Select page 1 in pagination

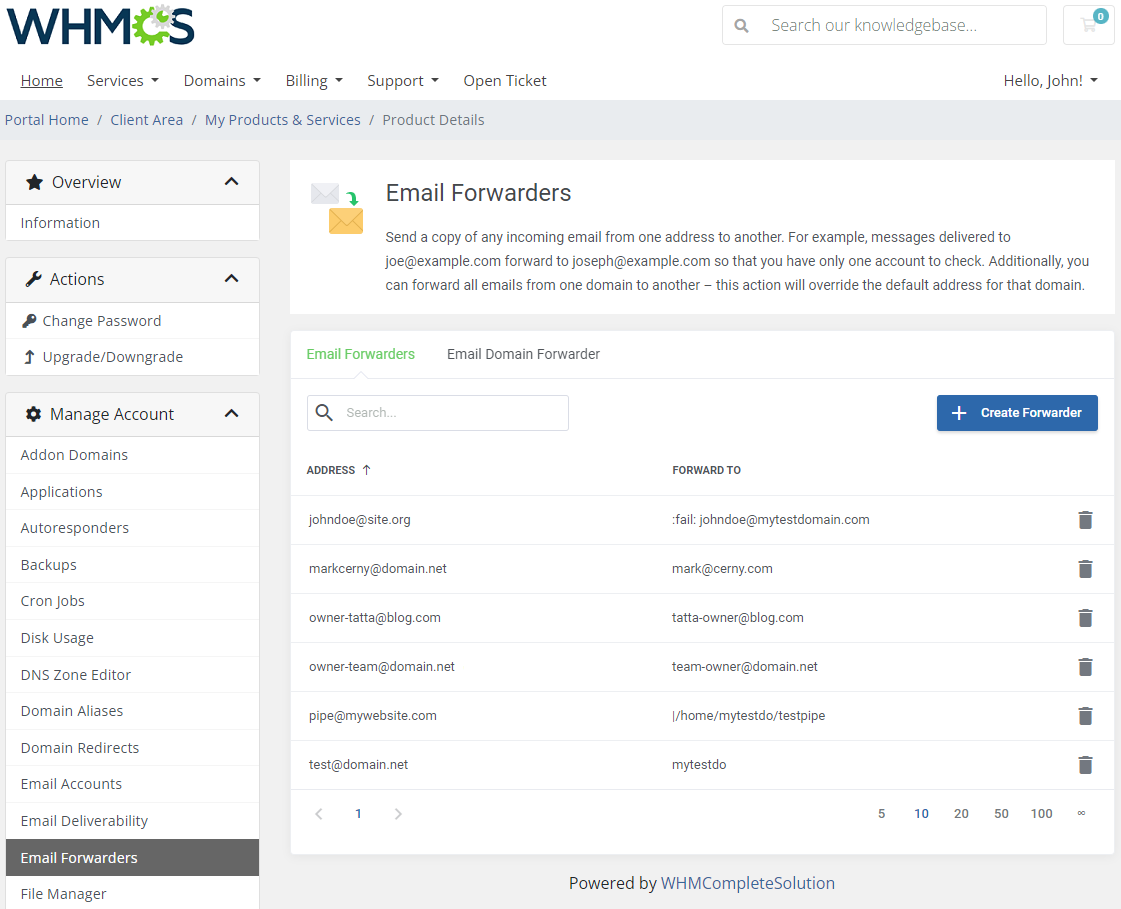point(358,814)
